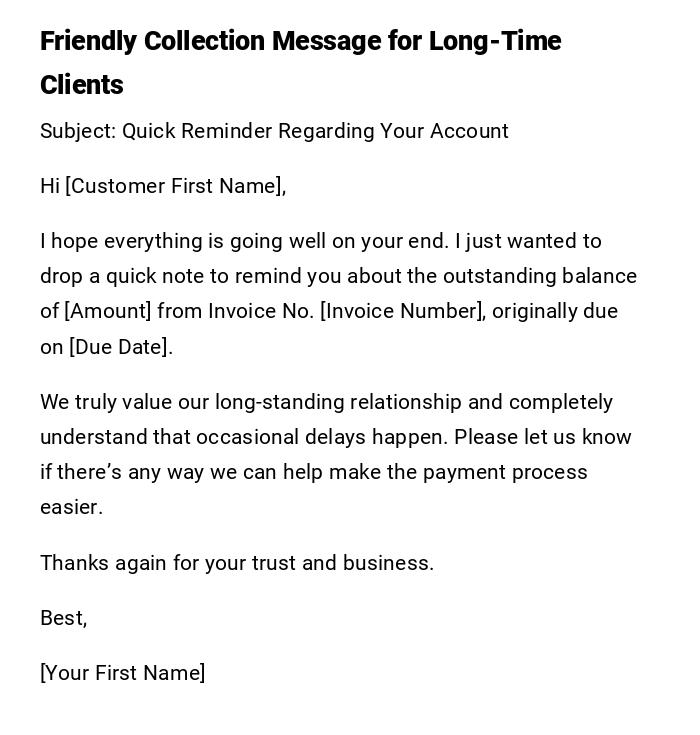This screenshot has width=700, height=735.
Task: Select the [Amount] placeholder
Action: click(x=108, y=311)
